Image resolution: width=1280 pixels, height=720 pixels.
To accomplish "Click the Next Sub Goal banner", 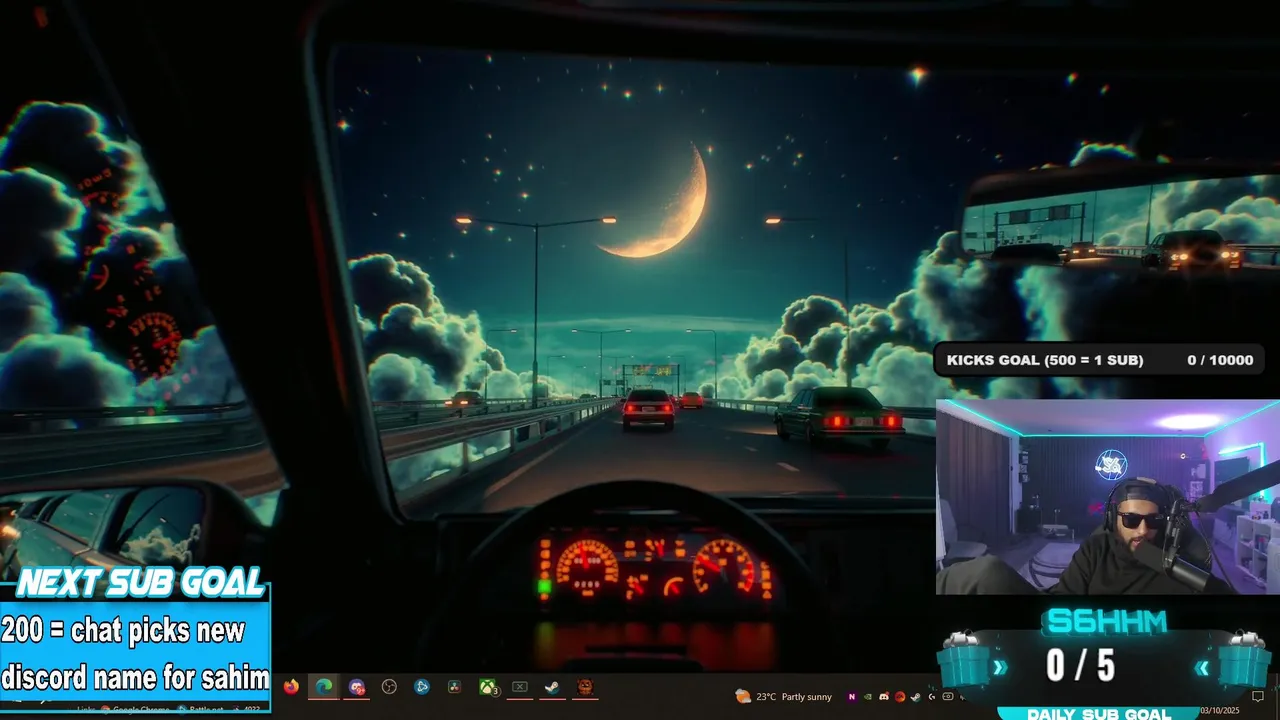I will point(140,582).
